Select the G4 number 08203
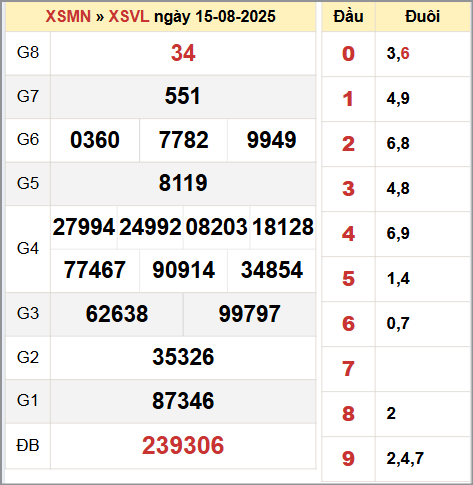Screen dimensions: 473x485 217,227
